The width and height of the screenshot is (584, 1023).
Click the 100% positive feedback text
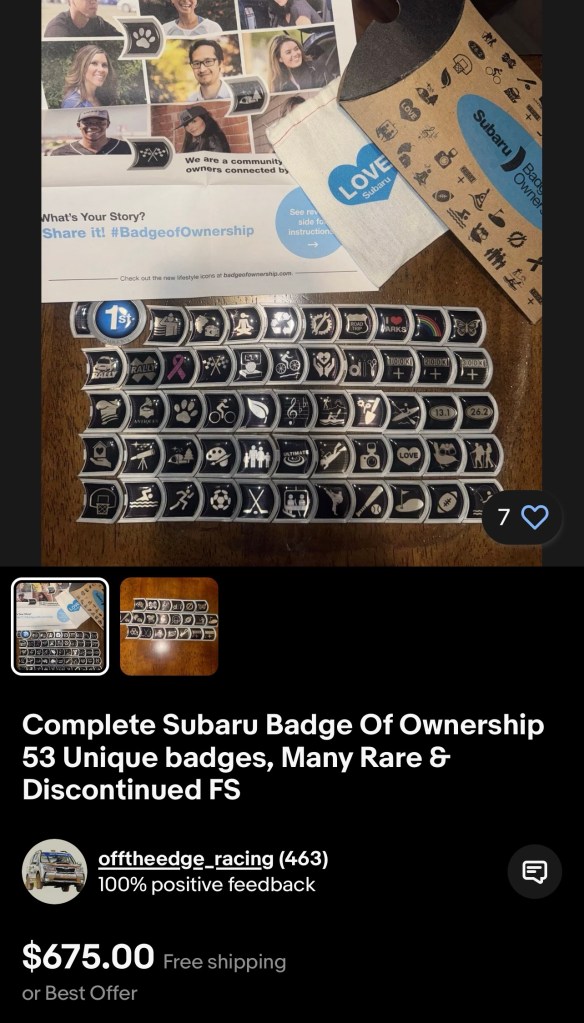207,885
